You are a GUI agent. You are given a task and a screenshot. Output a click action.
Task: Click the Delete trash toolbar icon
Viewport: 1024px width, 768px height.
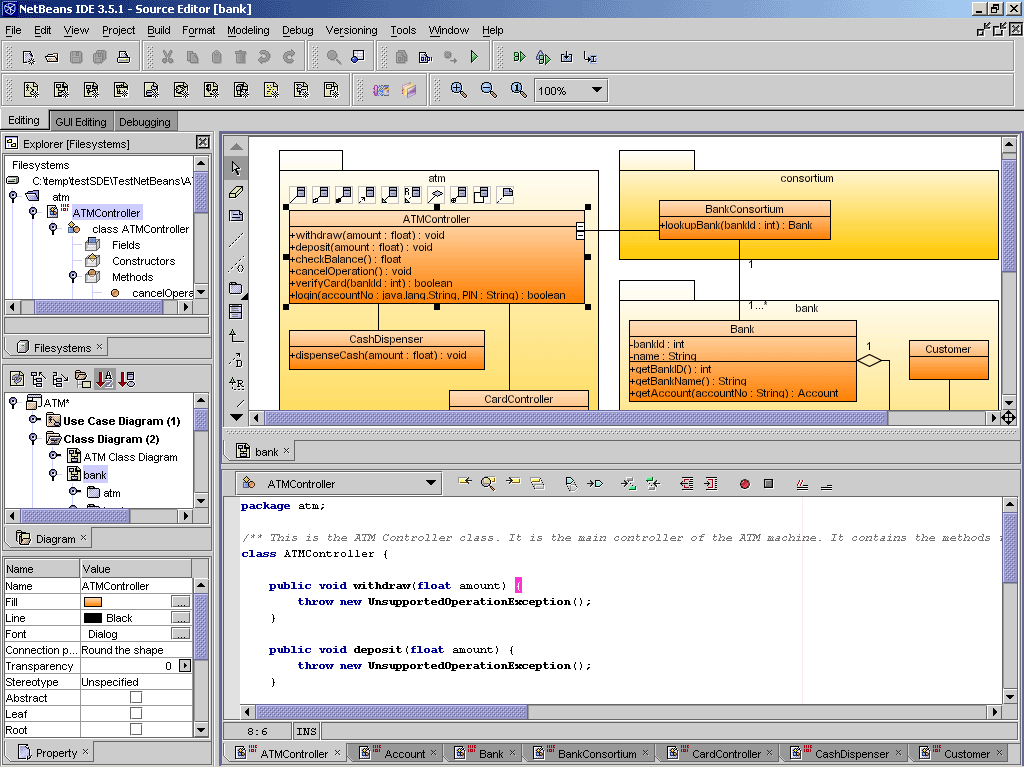point(240,57)
